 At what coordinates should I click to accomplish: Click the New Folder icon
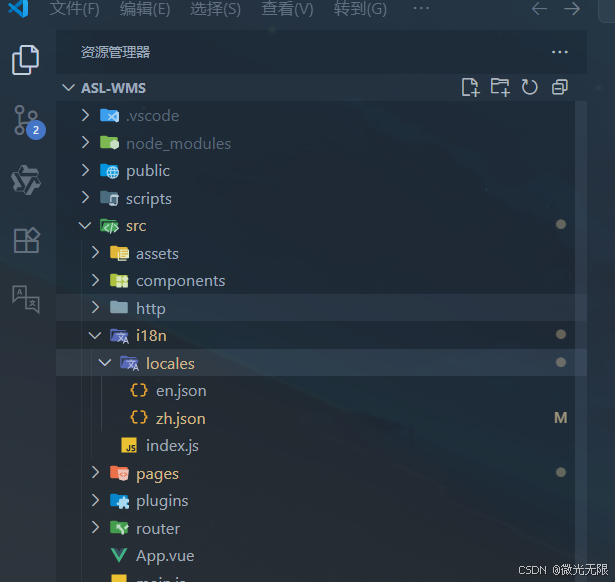500,87
